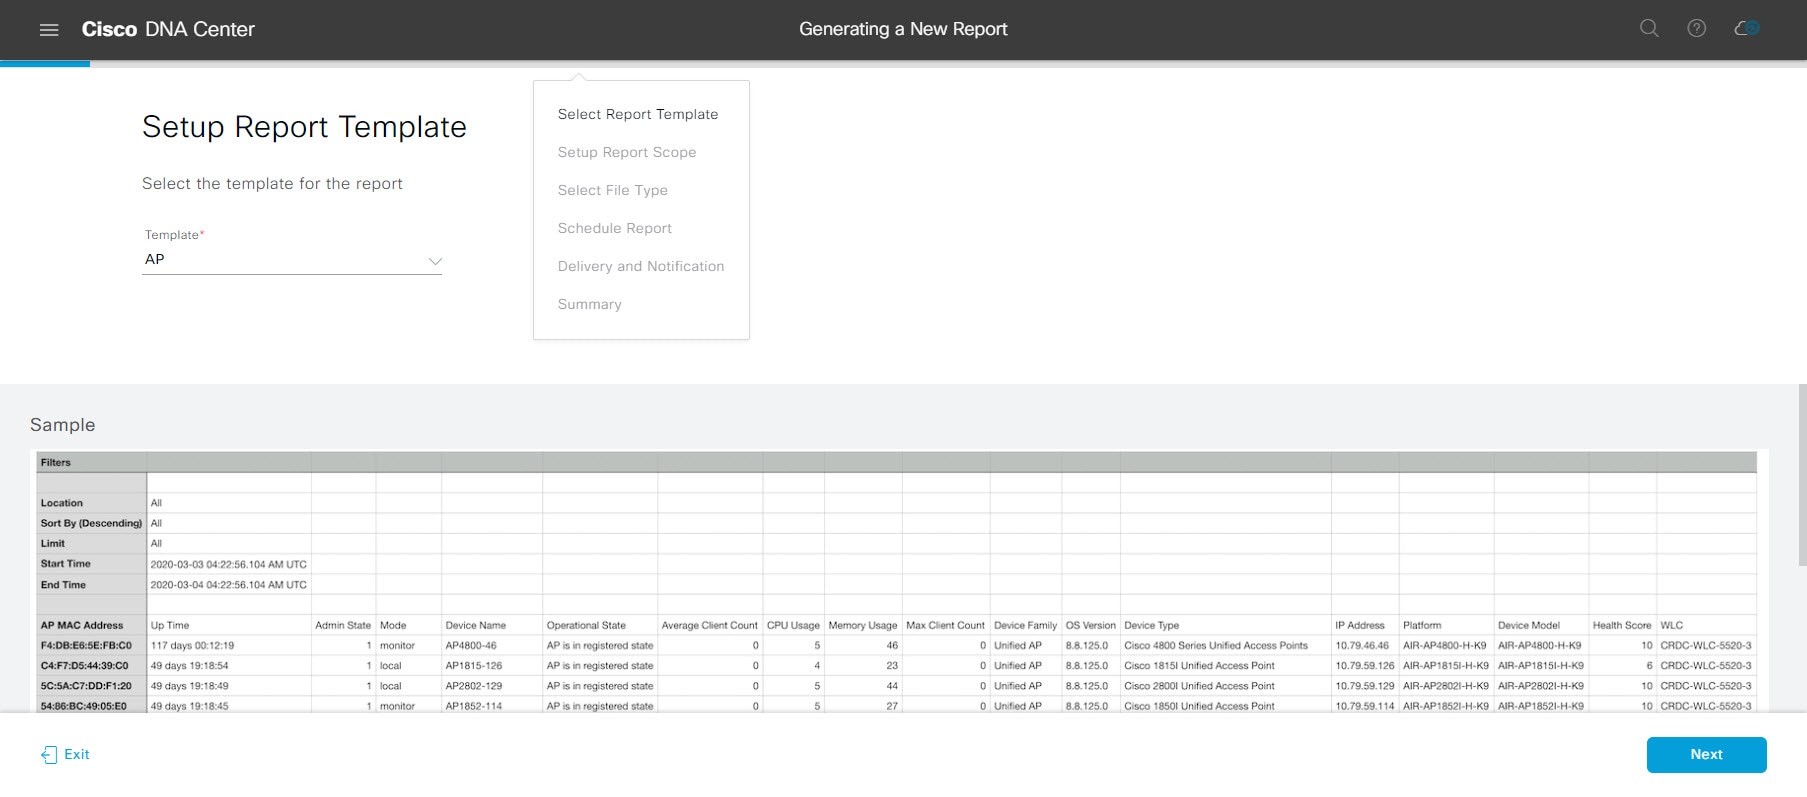Go to Delivery and Notification step
The width and height of the screenshot is (1807, 797).
tap(641, 266)
